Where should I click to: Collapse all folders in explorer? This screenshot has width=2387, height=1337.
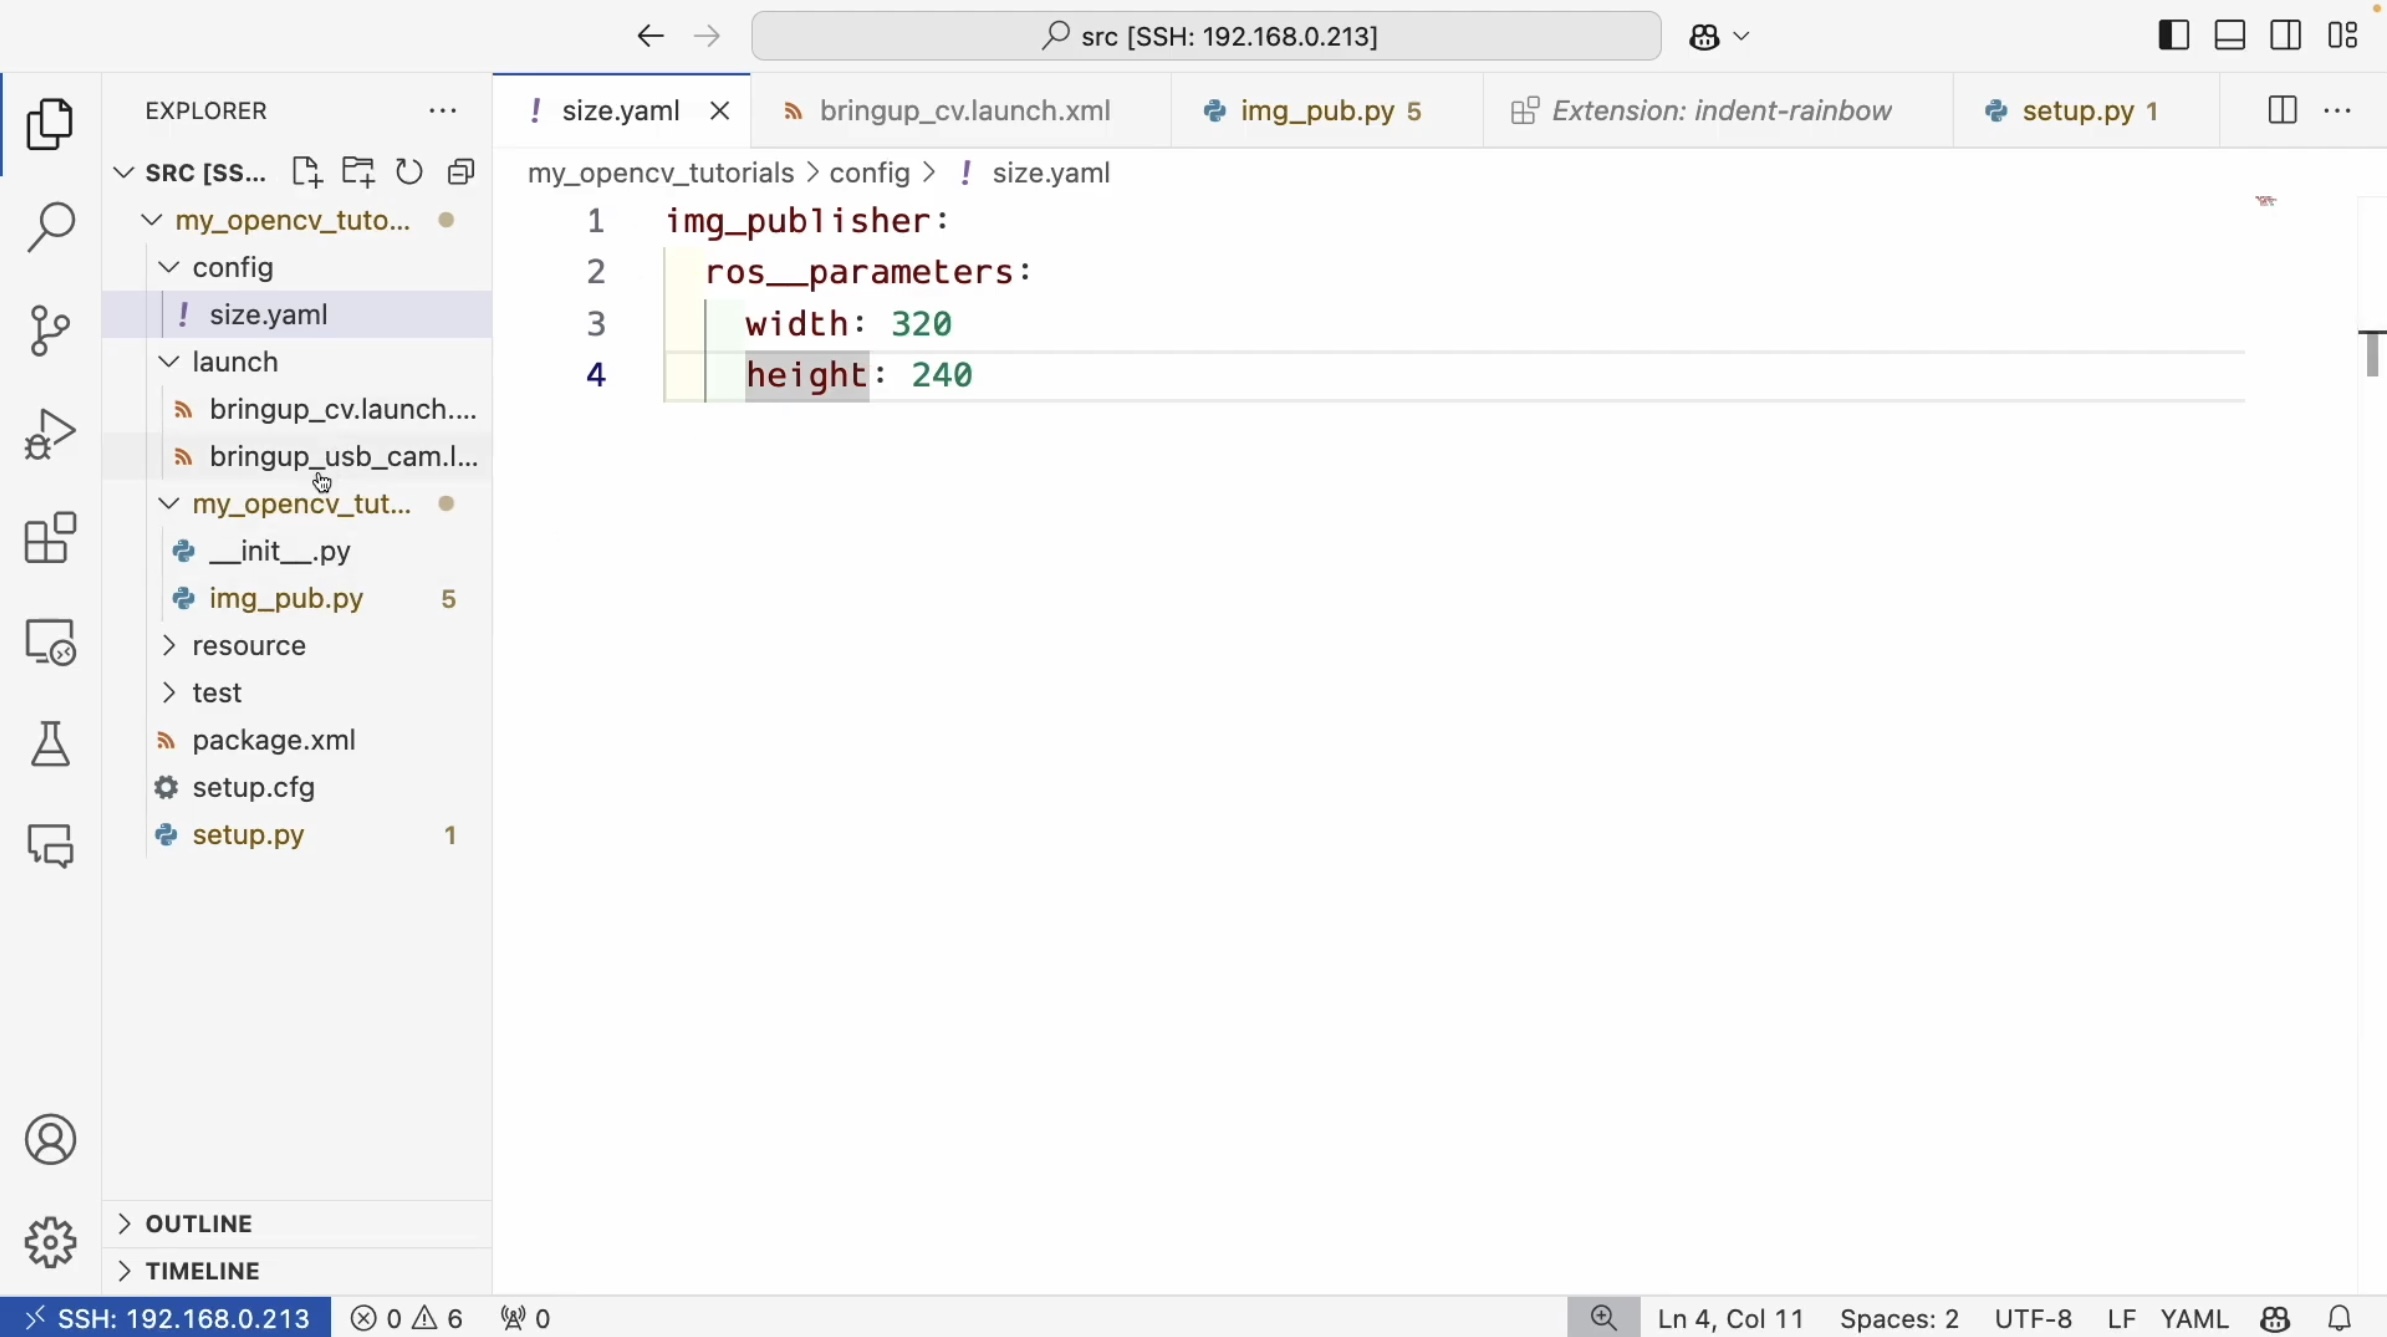pos(461,172)
